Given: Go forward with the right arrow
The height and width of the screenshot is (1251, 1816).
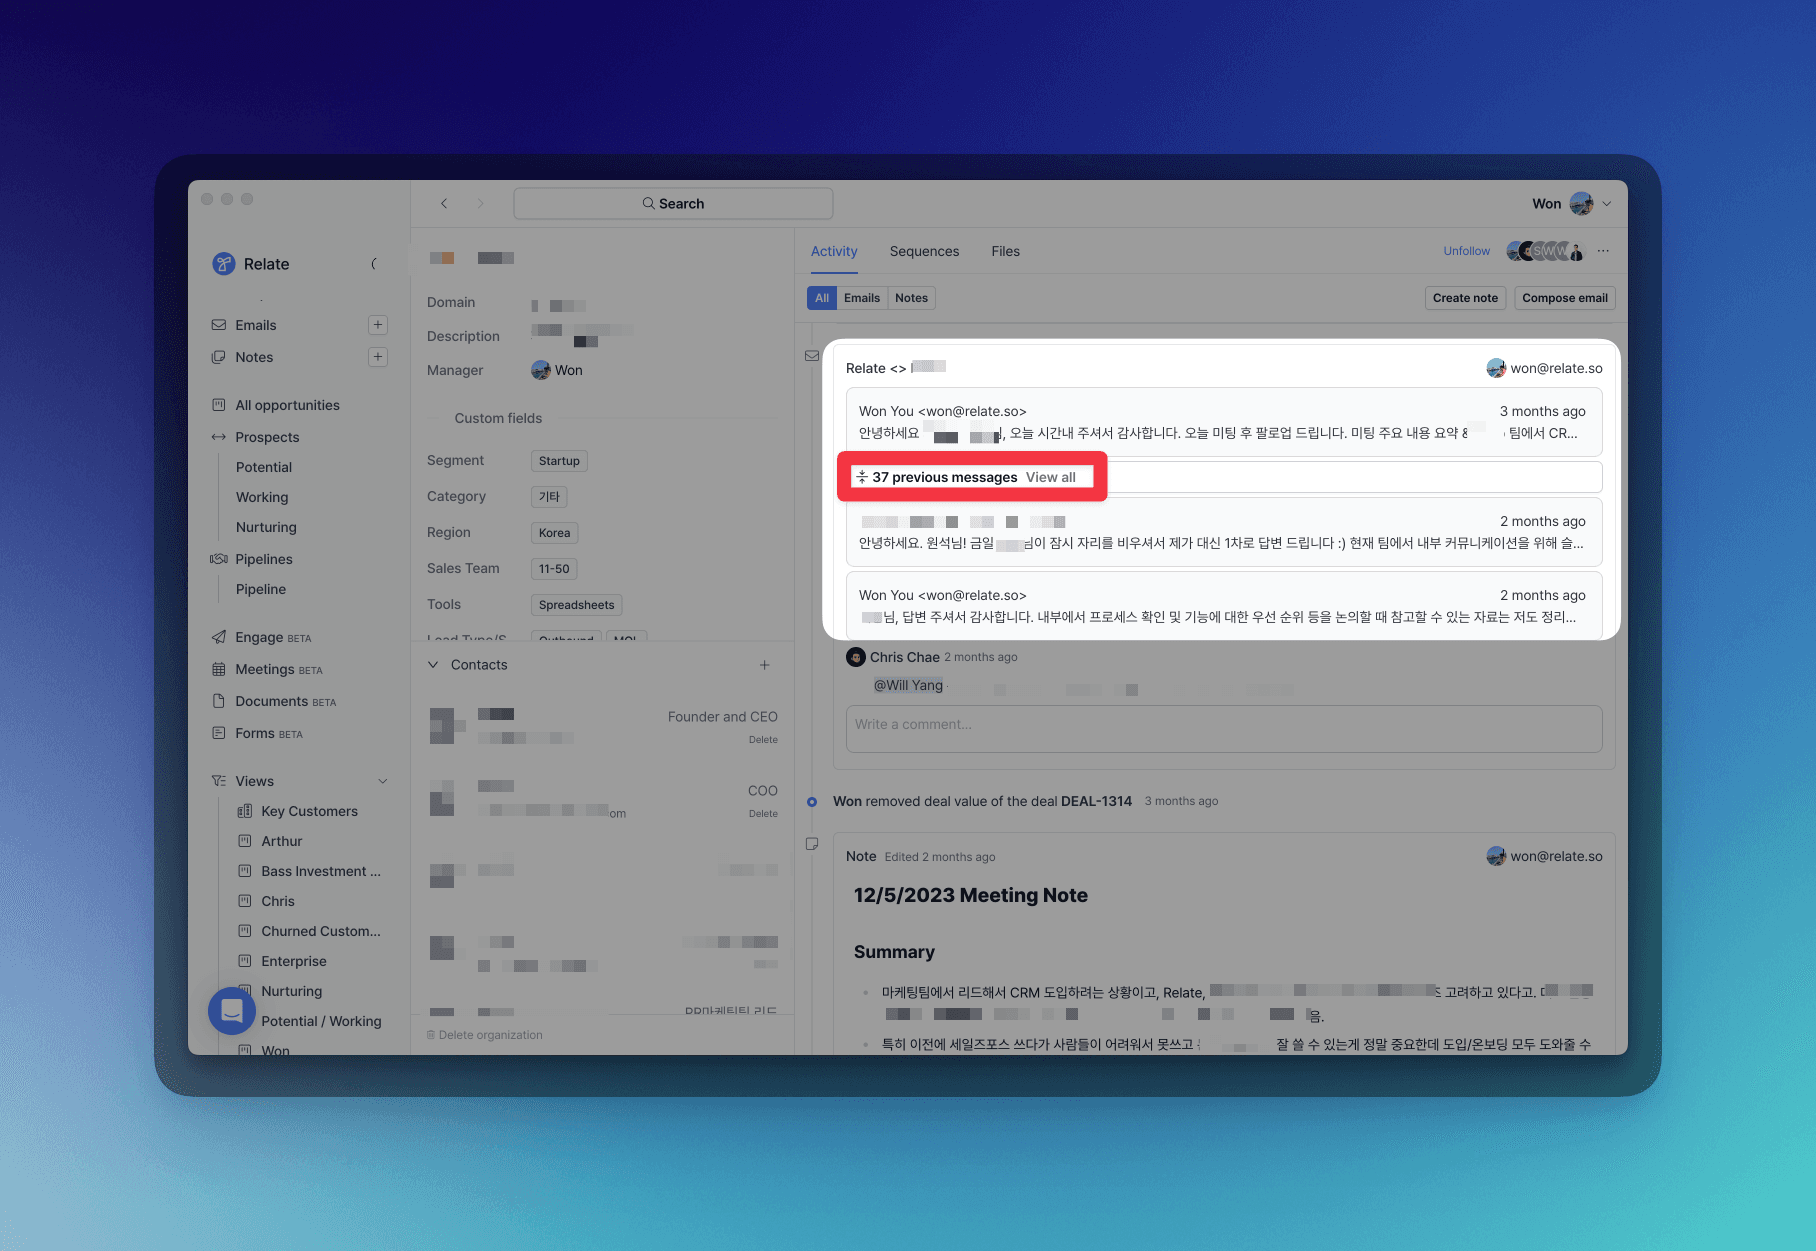Looking at the screenshot, I should [x=480, y=203].
